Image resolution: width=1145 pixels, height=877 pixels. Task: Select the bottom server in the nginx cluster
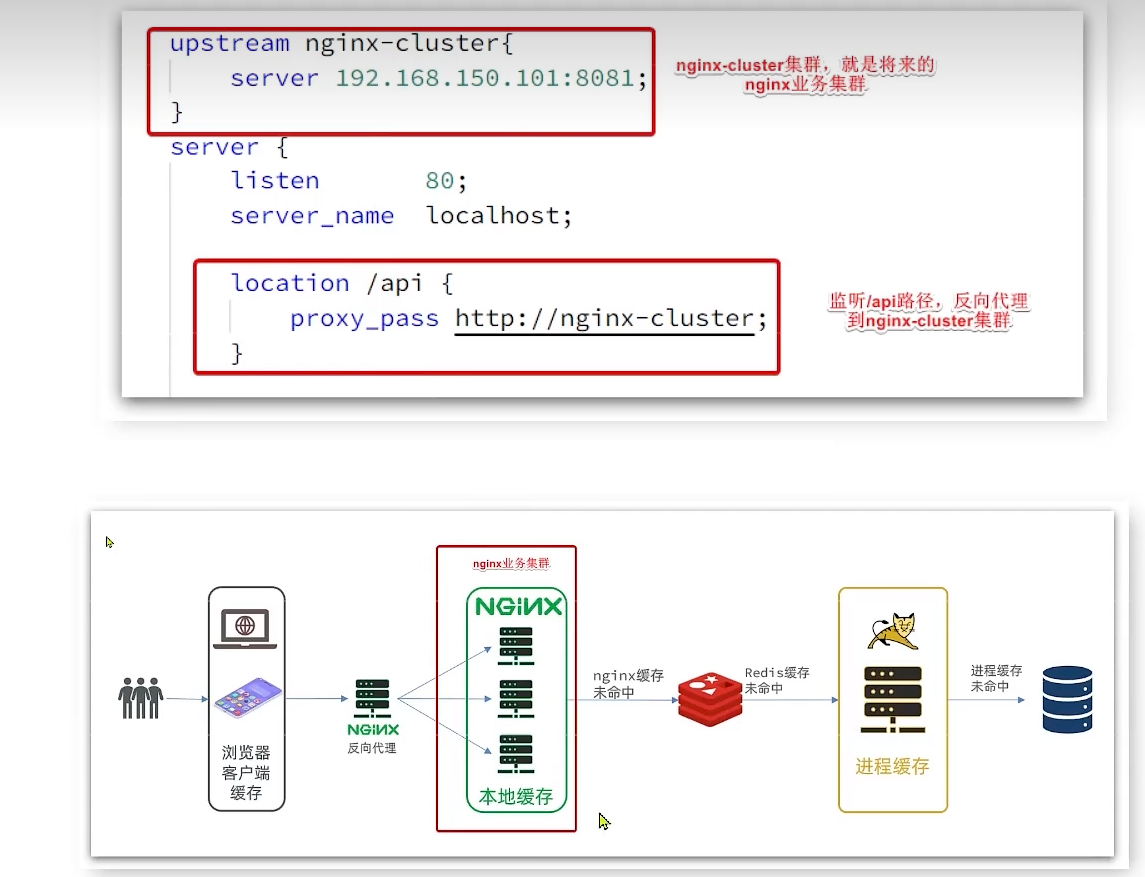click(516, 753)
